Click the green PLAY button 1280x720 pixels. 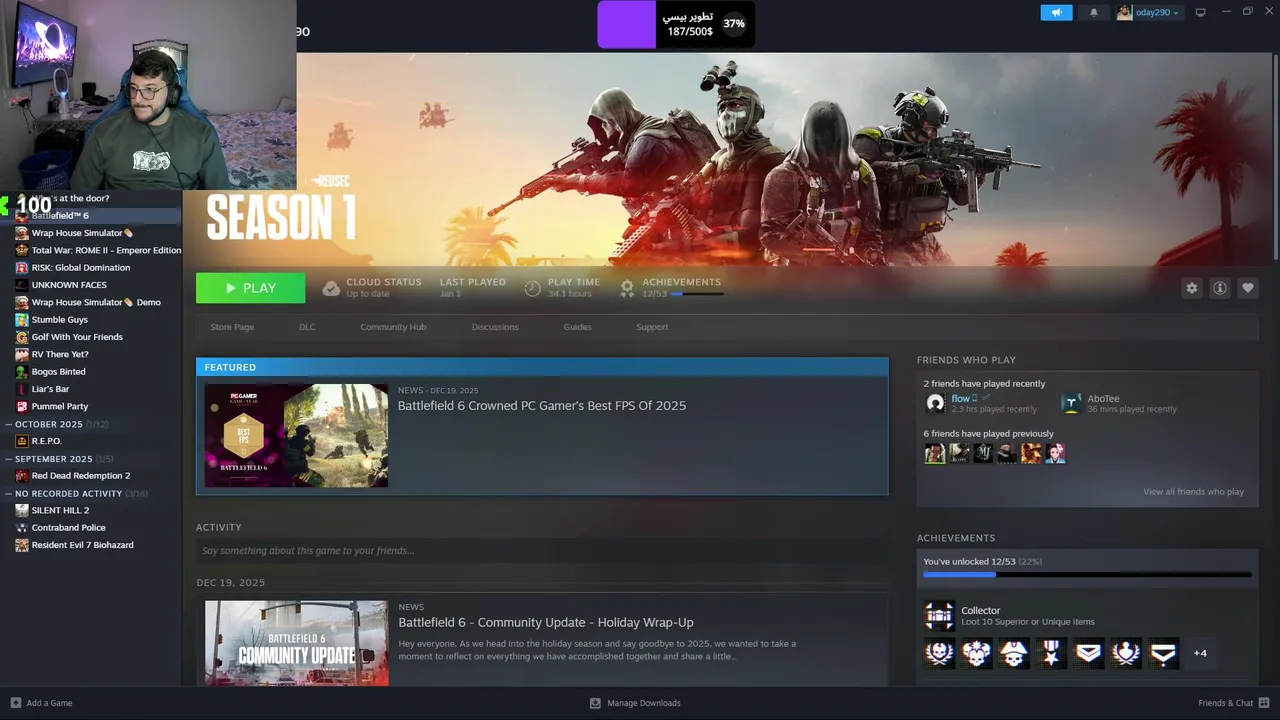pos(250,288)
